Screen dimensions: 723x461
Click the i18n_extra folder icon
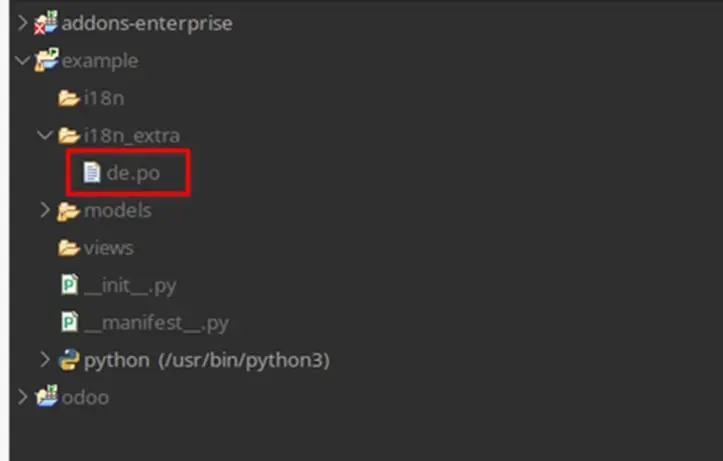coord(68,135)
